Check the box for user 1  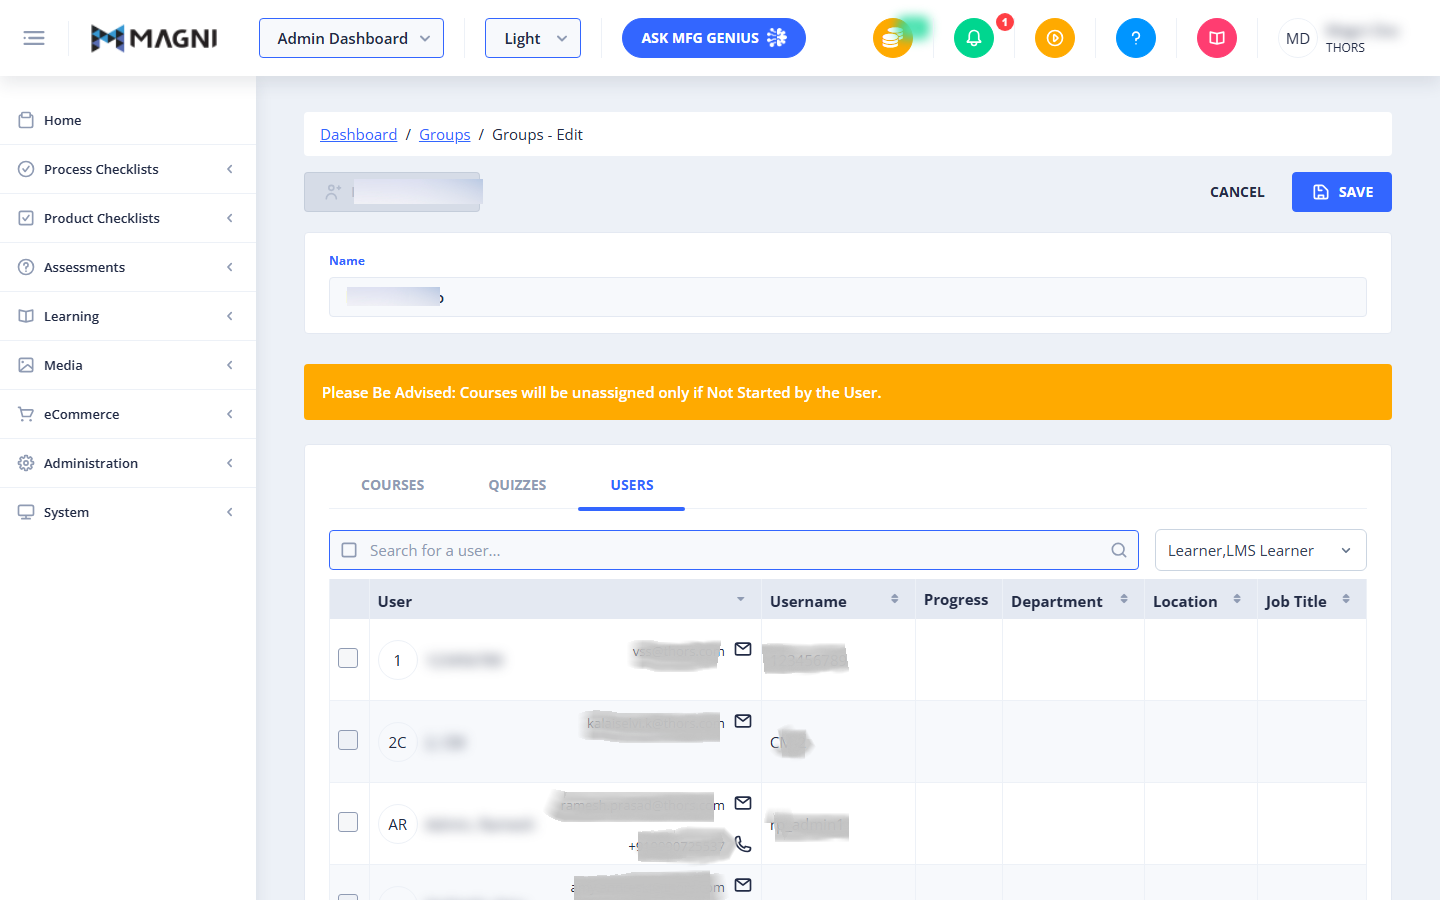(348, 658)
